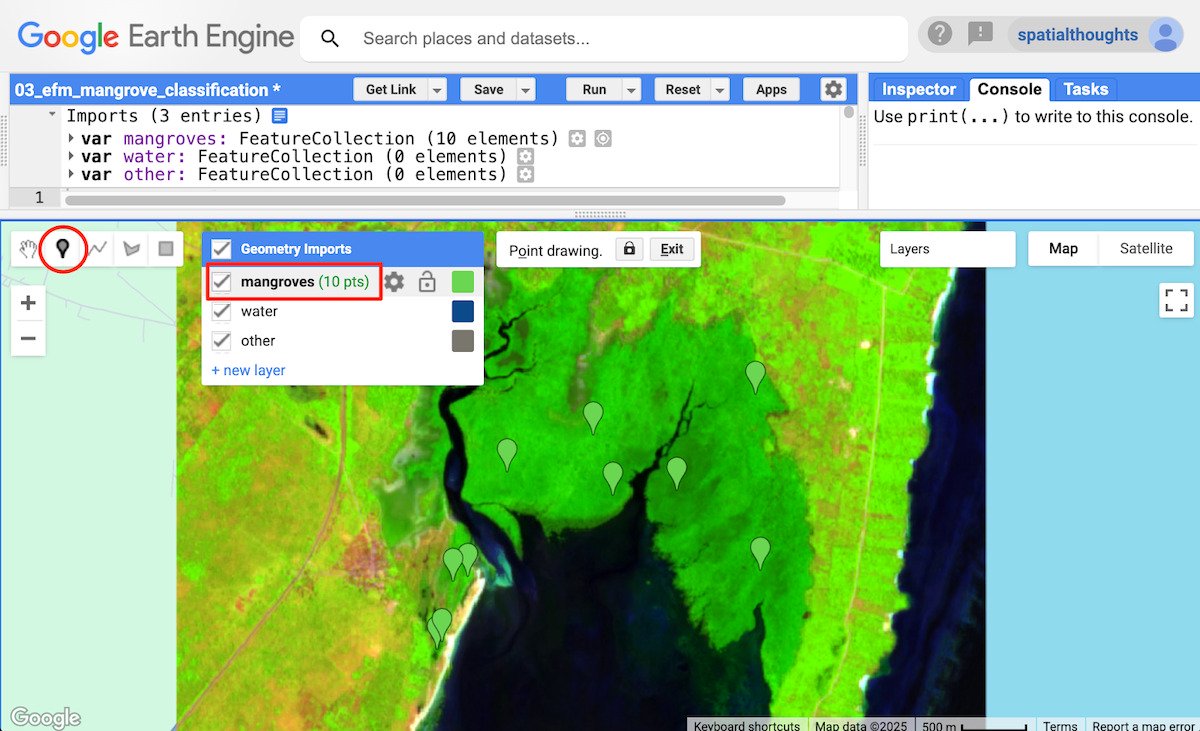1200x731 pixels.
Task: Click the 03_efm_mangrove_classification script title
Action: pos(148,90)
